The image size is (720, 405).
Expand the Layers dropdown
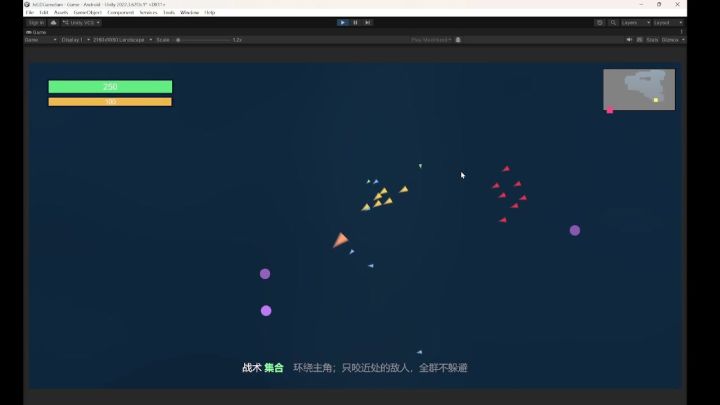[636, 22]
